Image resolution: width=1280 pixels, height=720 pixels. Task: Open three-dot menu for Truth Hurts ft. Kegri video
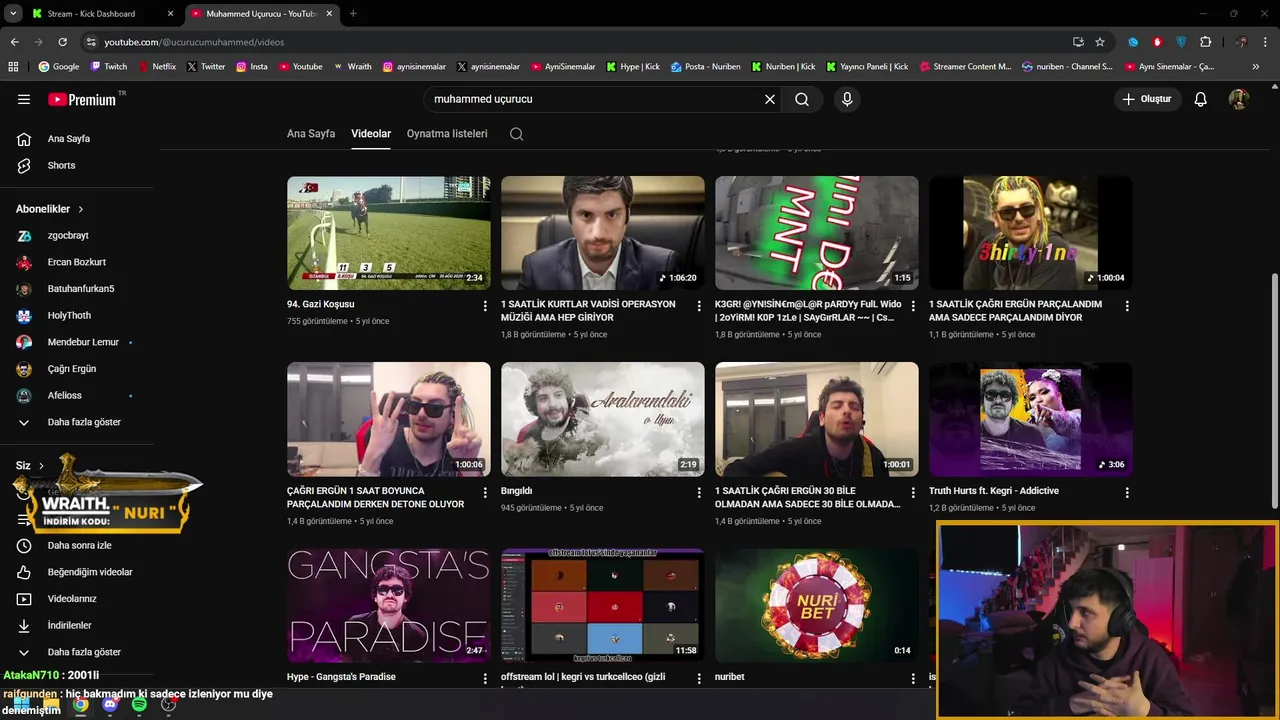point(1127,492)
